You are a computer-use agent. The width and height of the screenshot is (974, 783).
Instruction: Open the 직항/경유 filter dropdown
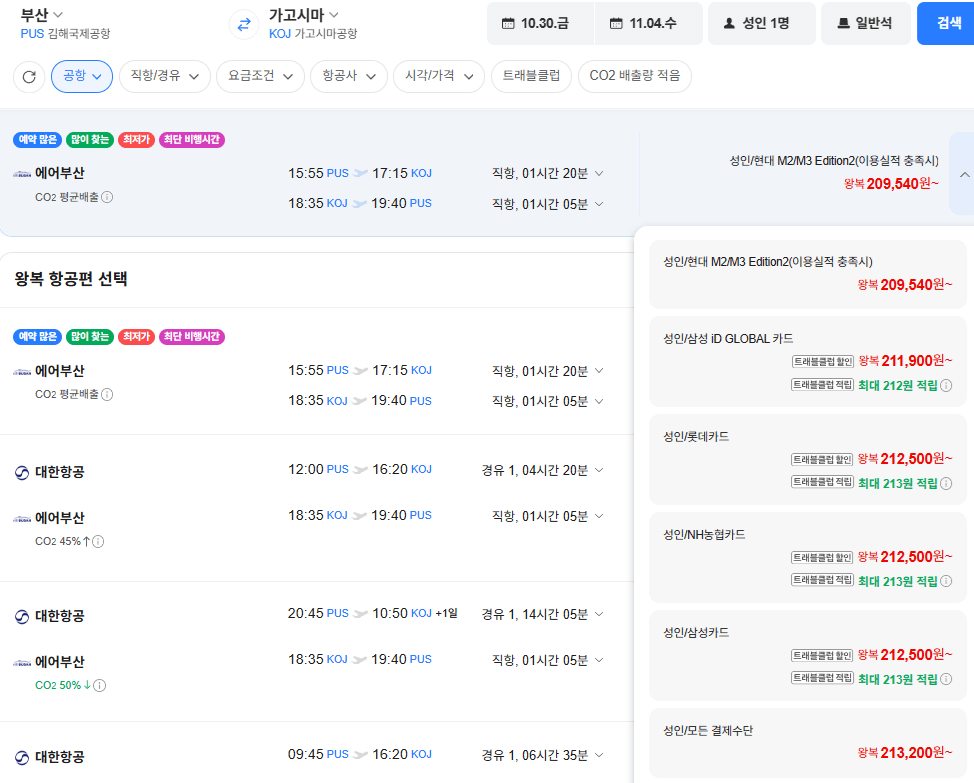[165, 76]
